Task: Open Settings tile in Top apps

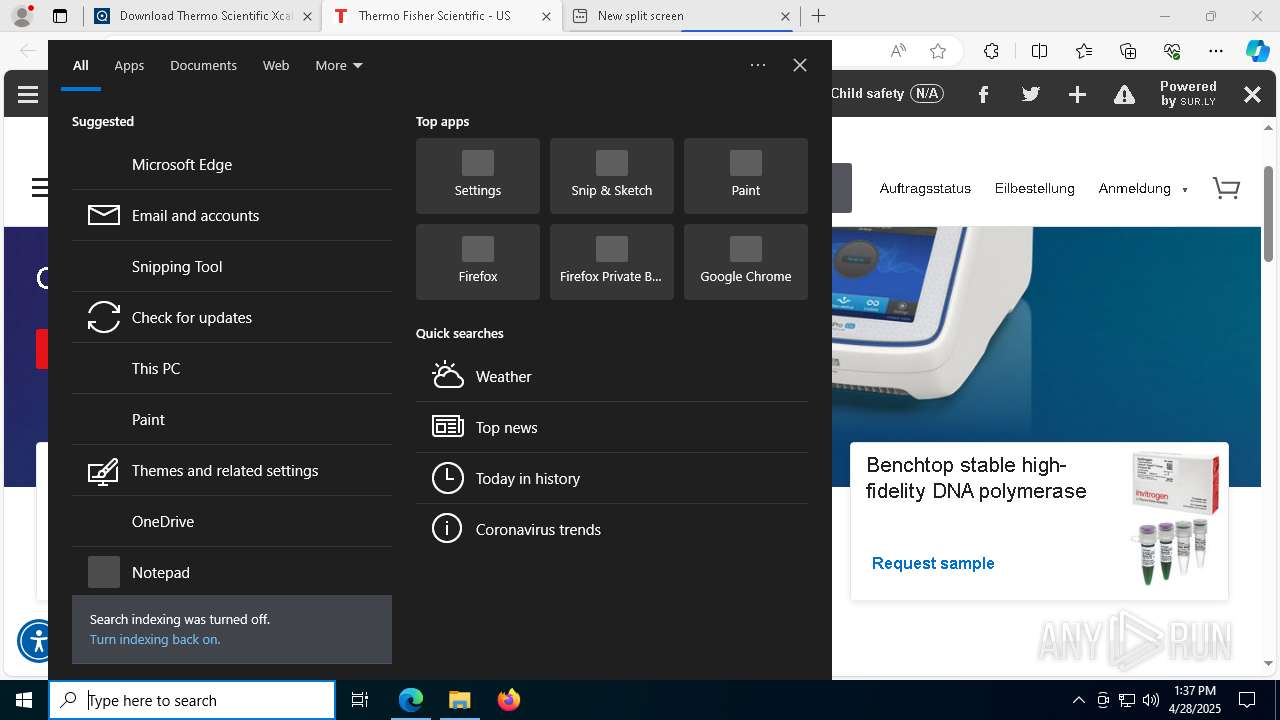Action: [x=478, y=176]
